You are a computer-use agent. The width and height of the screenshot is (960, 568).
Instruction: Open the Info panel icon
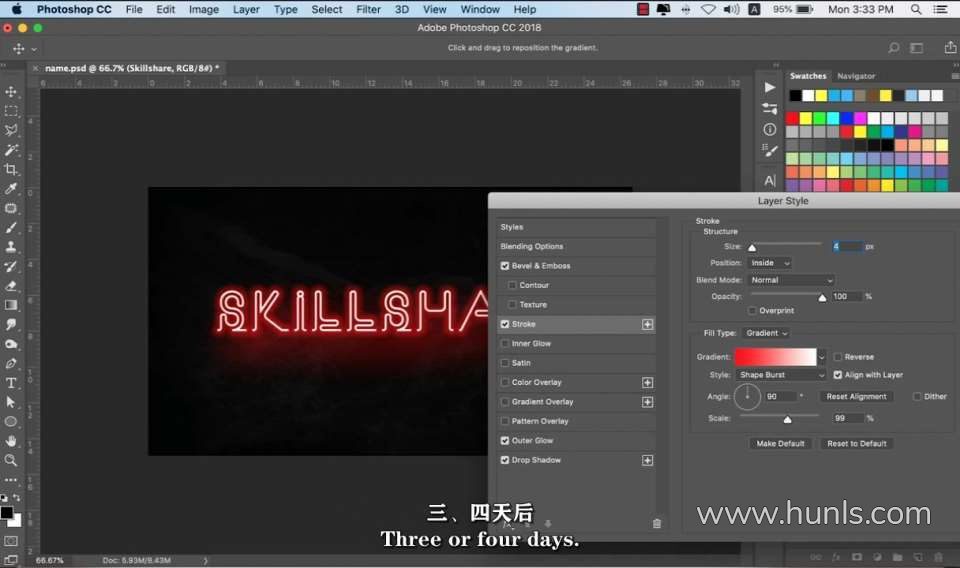[770, 129]
